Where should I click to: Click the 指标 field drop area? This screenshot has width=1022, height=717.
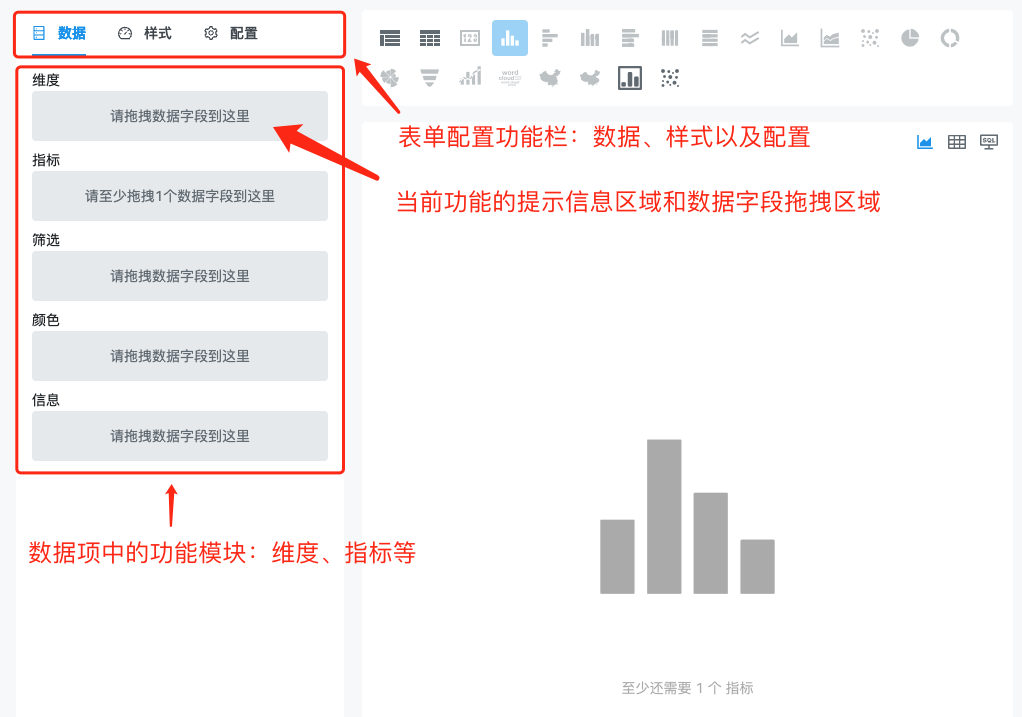click(179, 196)
